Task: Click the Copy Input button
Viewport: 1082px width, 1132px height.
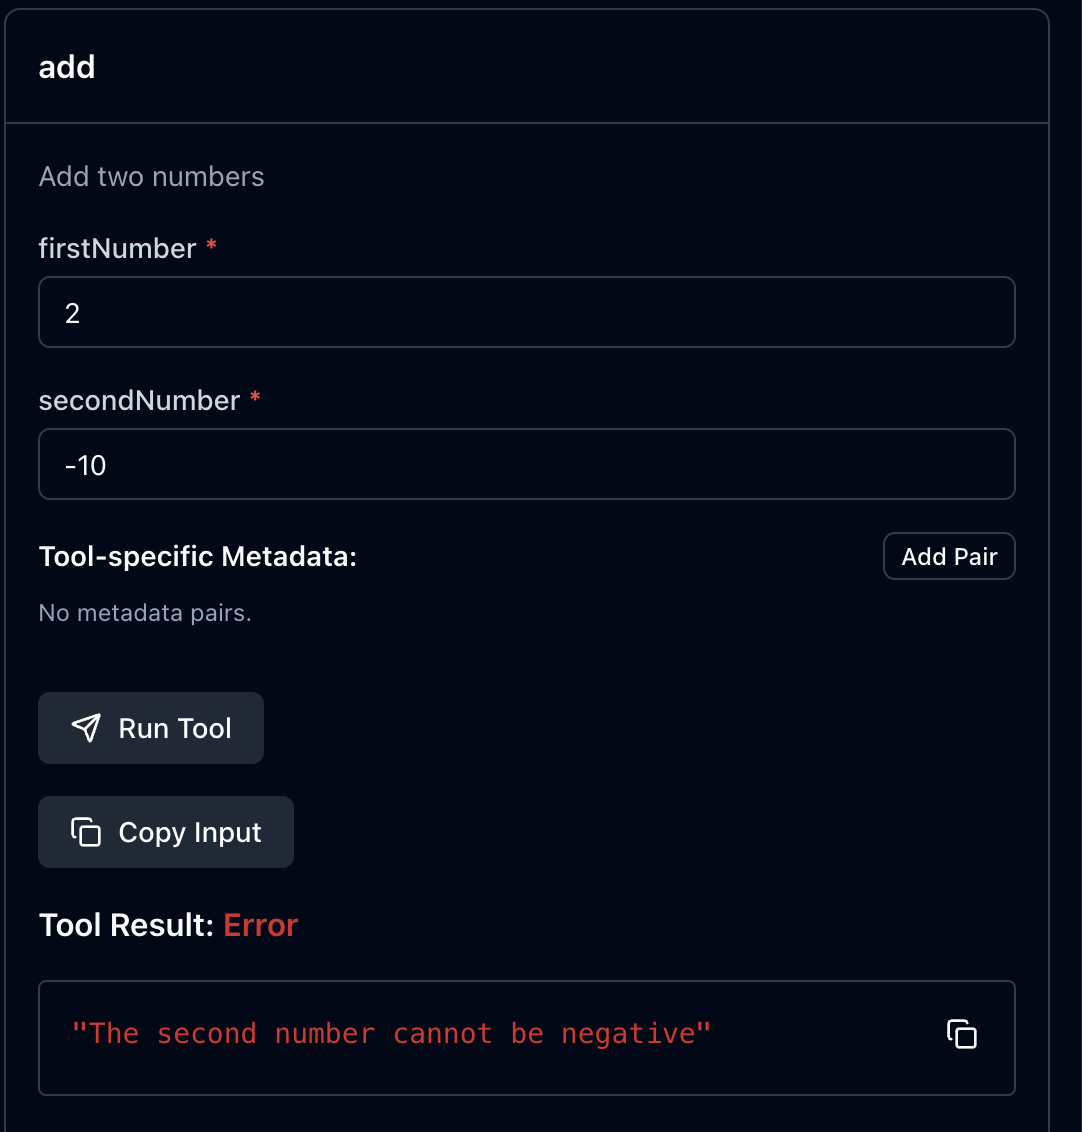Action: [x=166, y=832]
